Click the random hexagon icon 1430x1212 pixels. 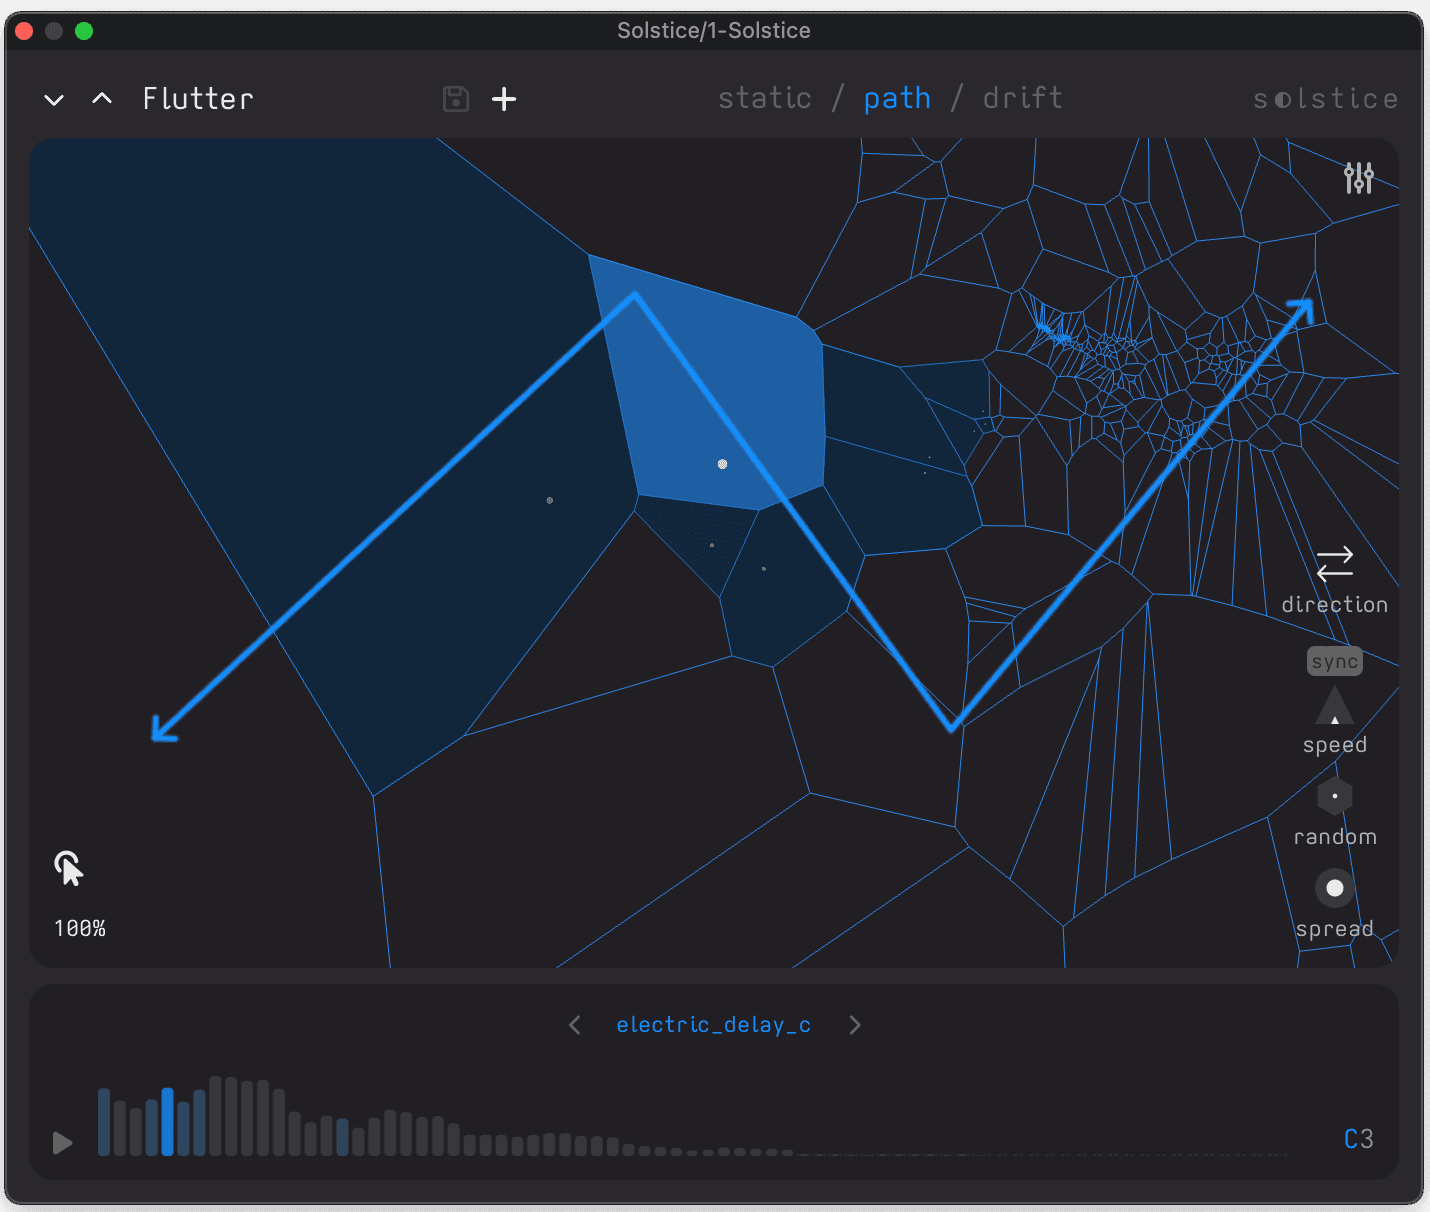pos(1334,796)
